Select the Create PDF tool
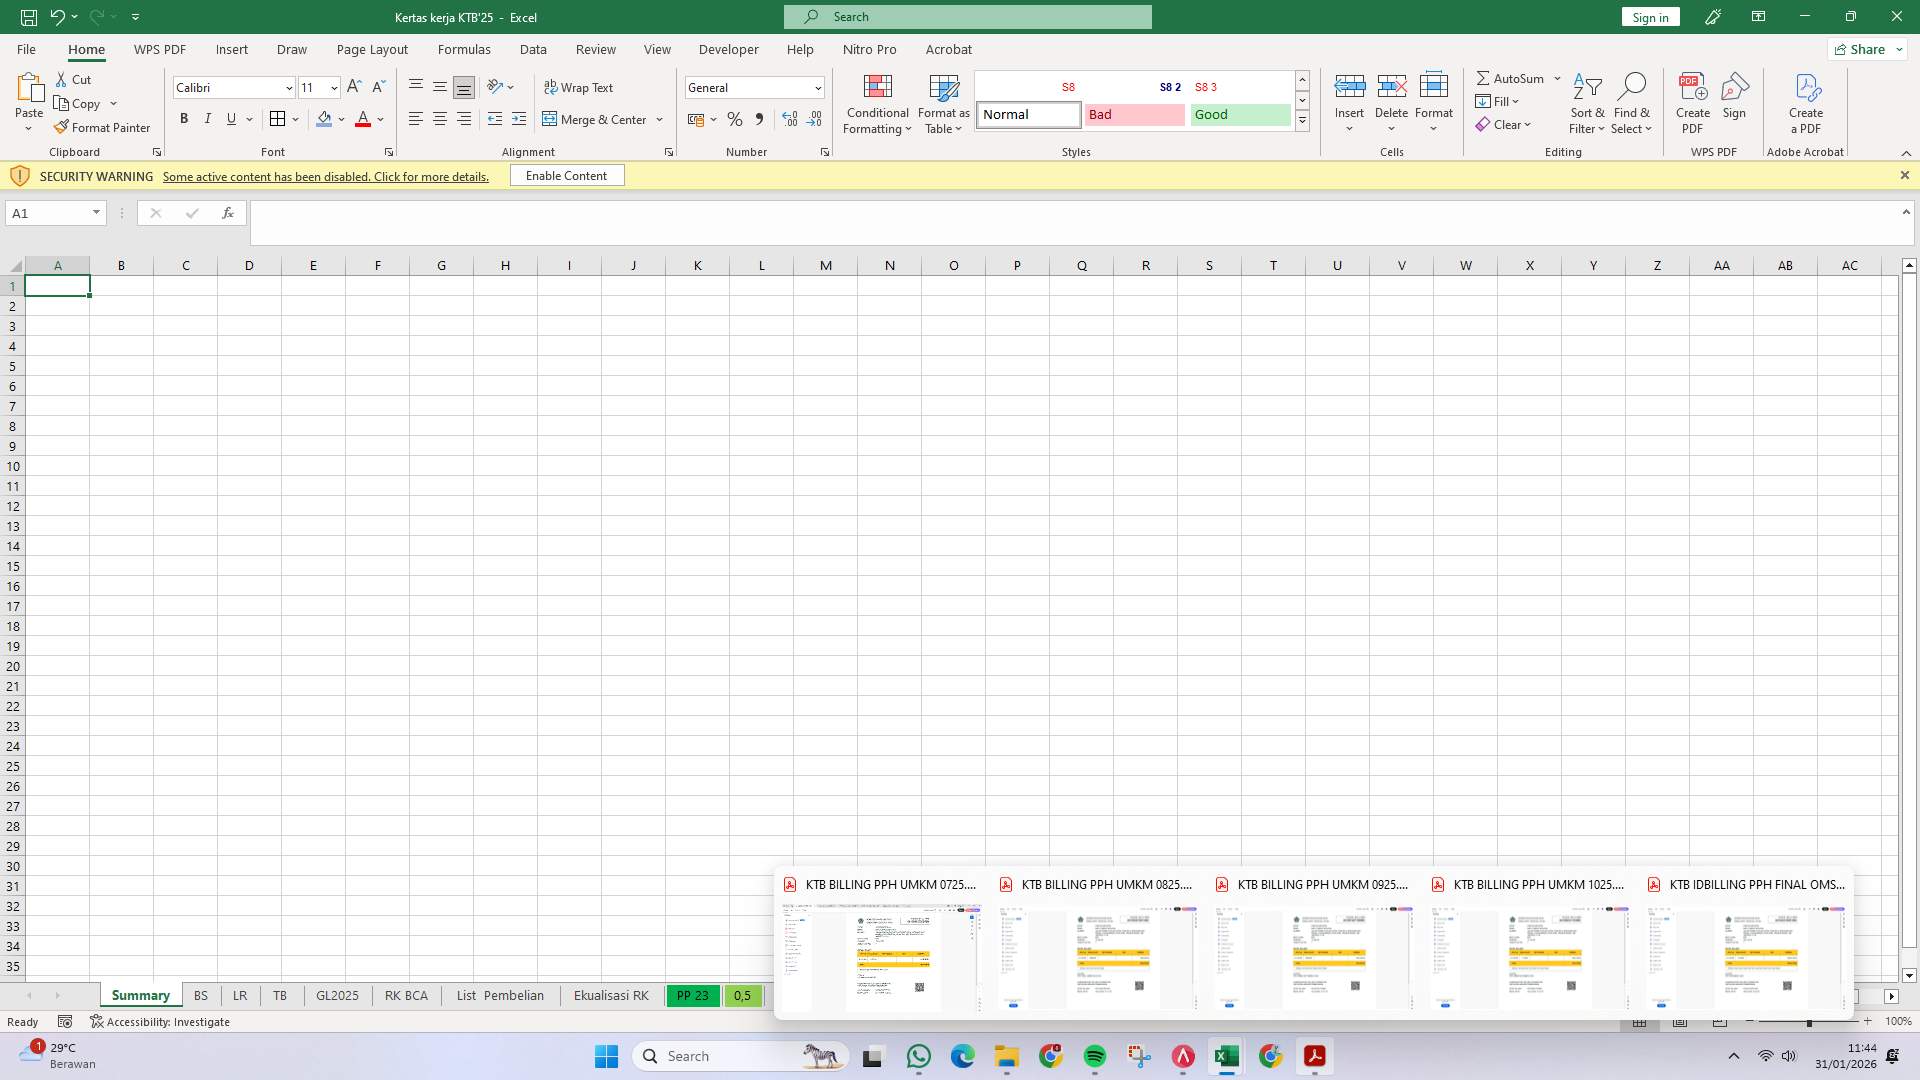The image size is (1920, 1080). [x=1693, y=103]
